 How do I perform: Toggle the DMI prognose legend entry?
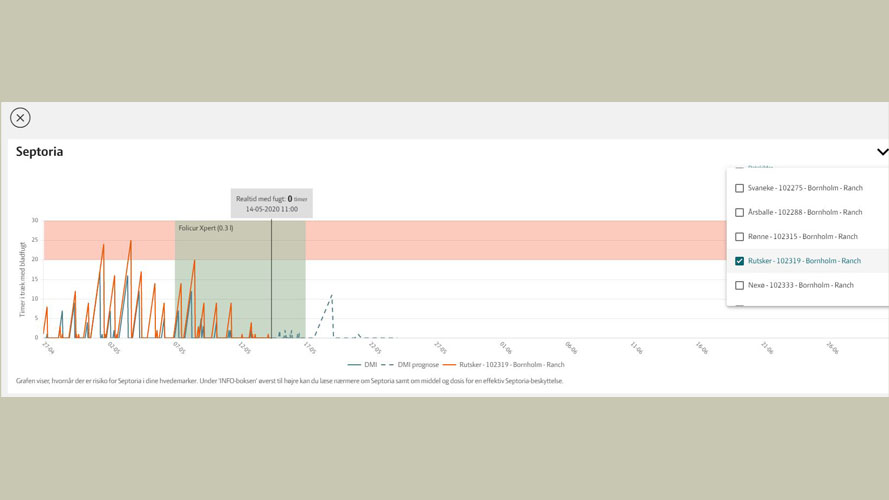pyautogui.click(x=410, y=365)
